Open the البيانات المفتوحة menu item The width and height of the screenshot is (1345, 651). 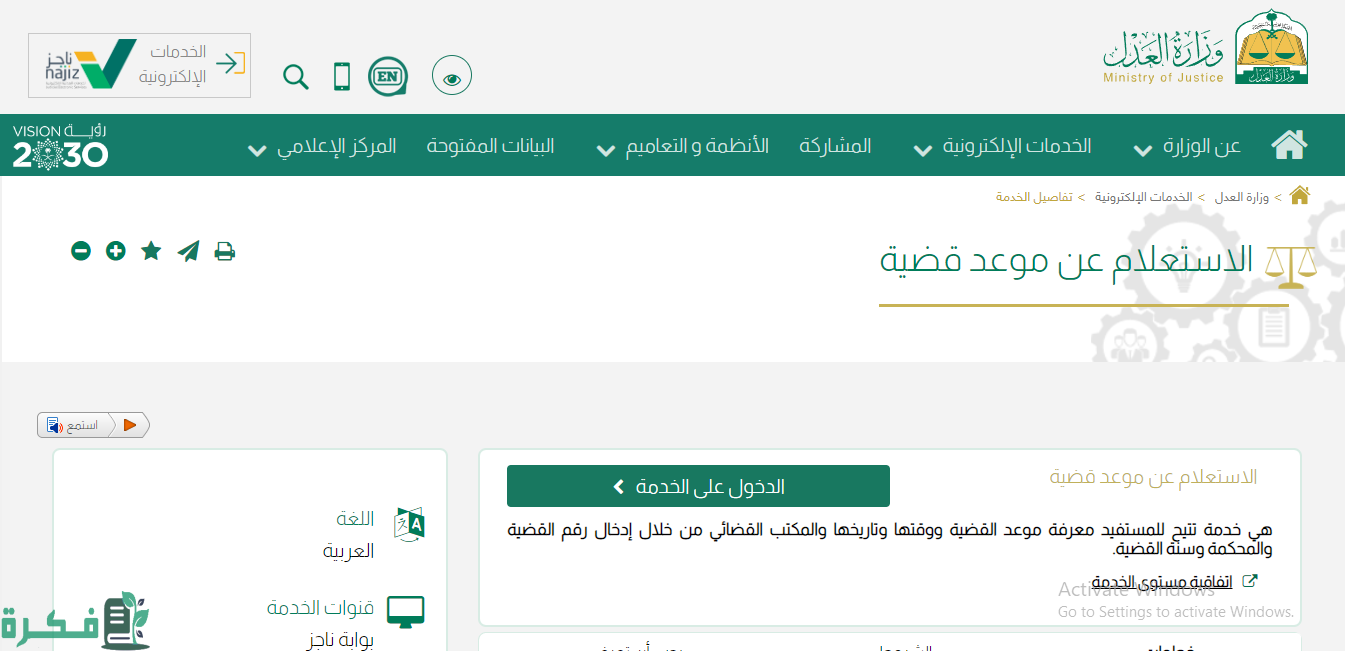tap(490, 146)
